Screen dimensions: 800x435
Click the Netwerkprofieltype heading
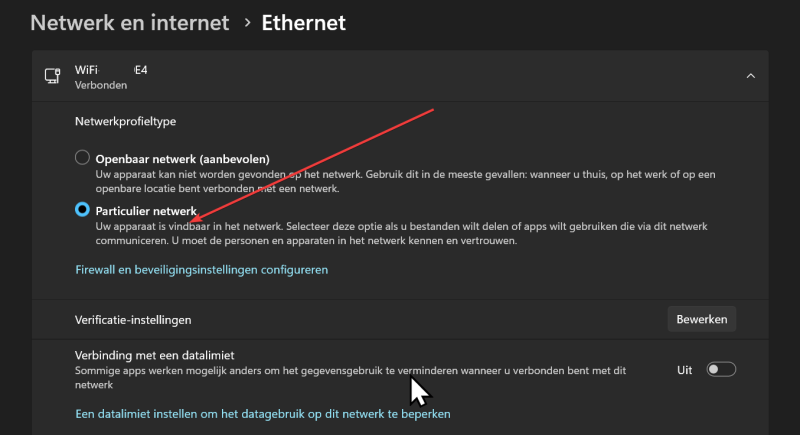(126, 121)
